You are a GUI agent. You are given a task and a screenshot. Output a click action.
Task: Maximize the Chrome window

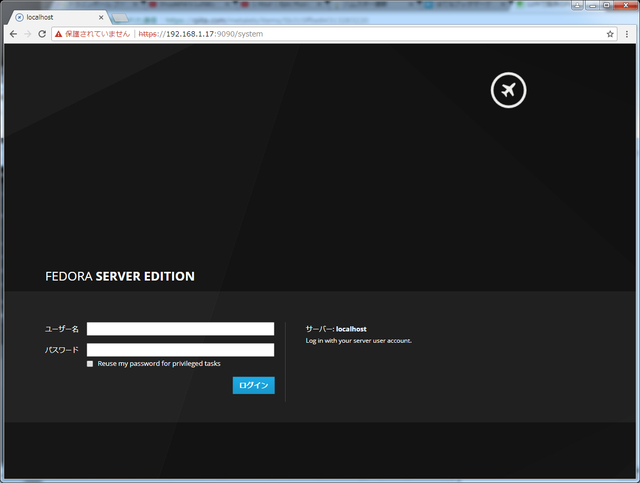pos(607,5)
